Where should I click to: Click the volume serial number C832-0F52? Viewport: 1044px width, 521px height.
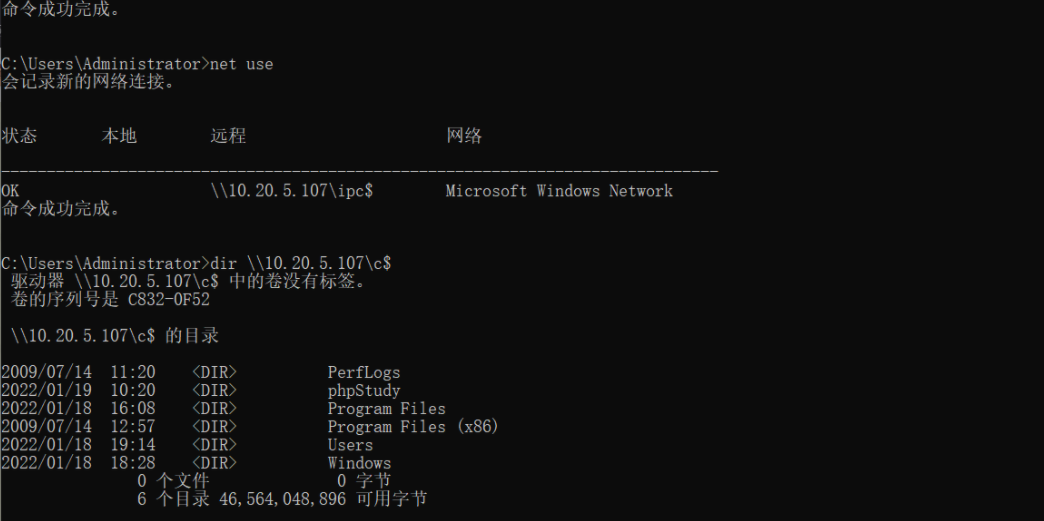coord(168,300)
